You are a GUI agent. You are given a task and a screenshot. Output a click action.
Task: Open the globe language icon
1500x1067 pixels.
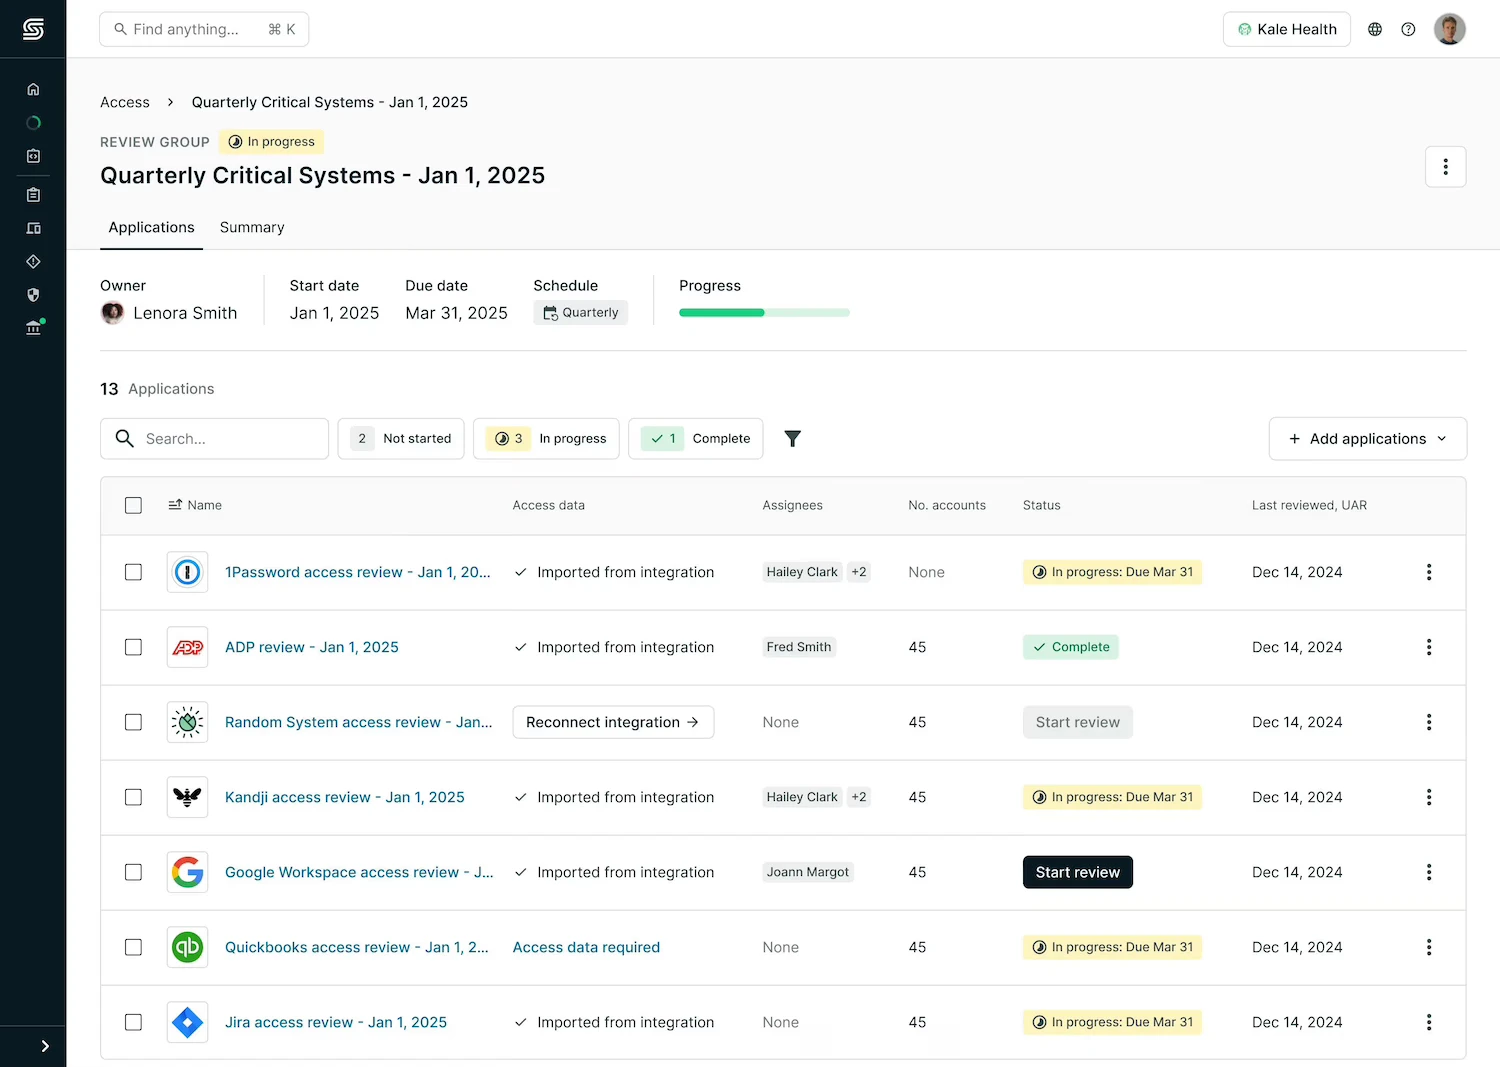(x=1375, y=29)
